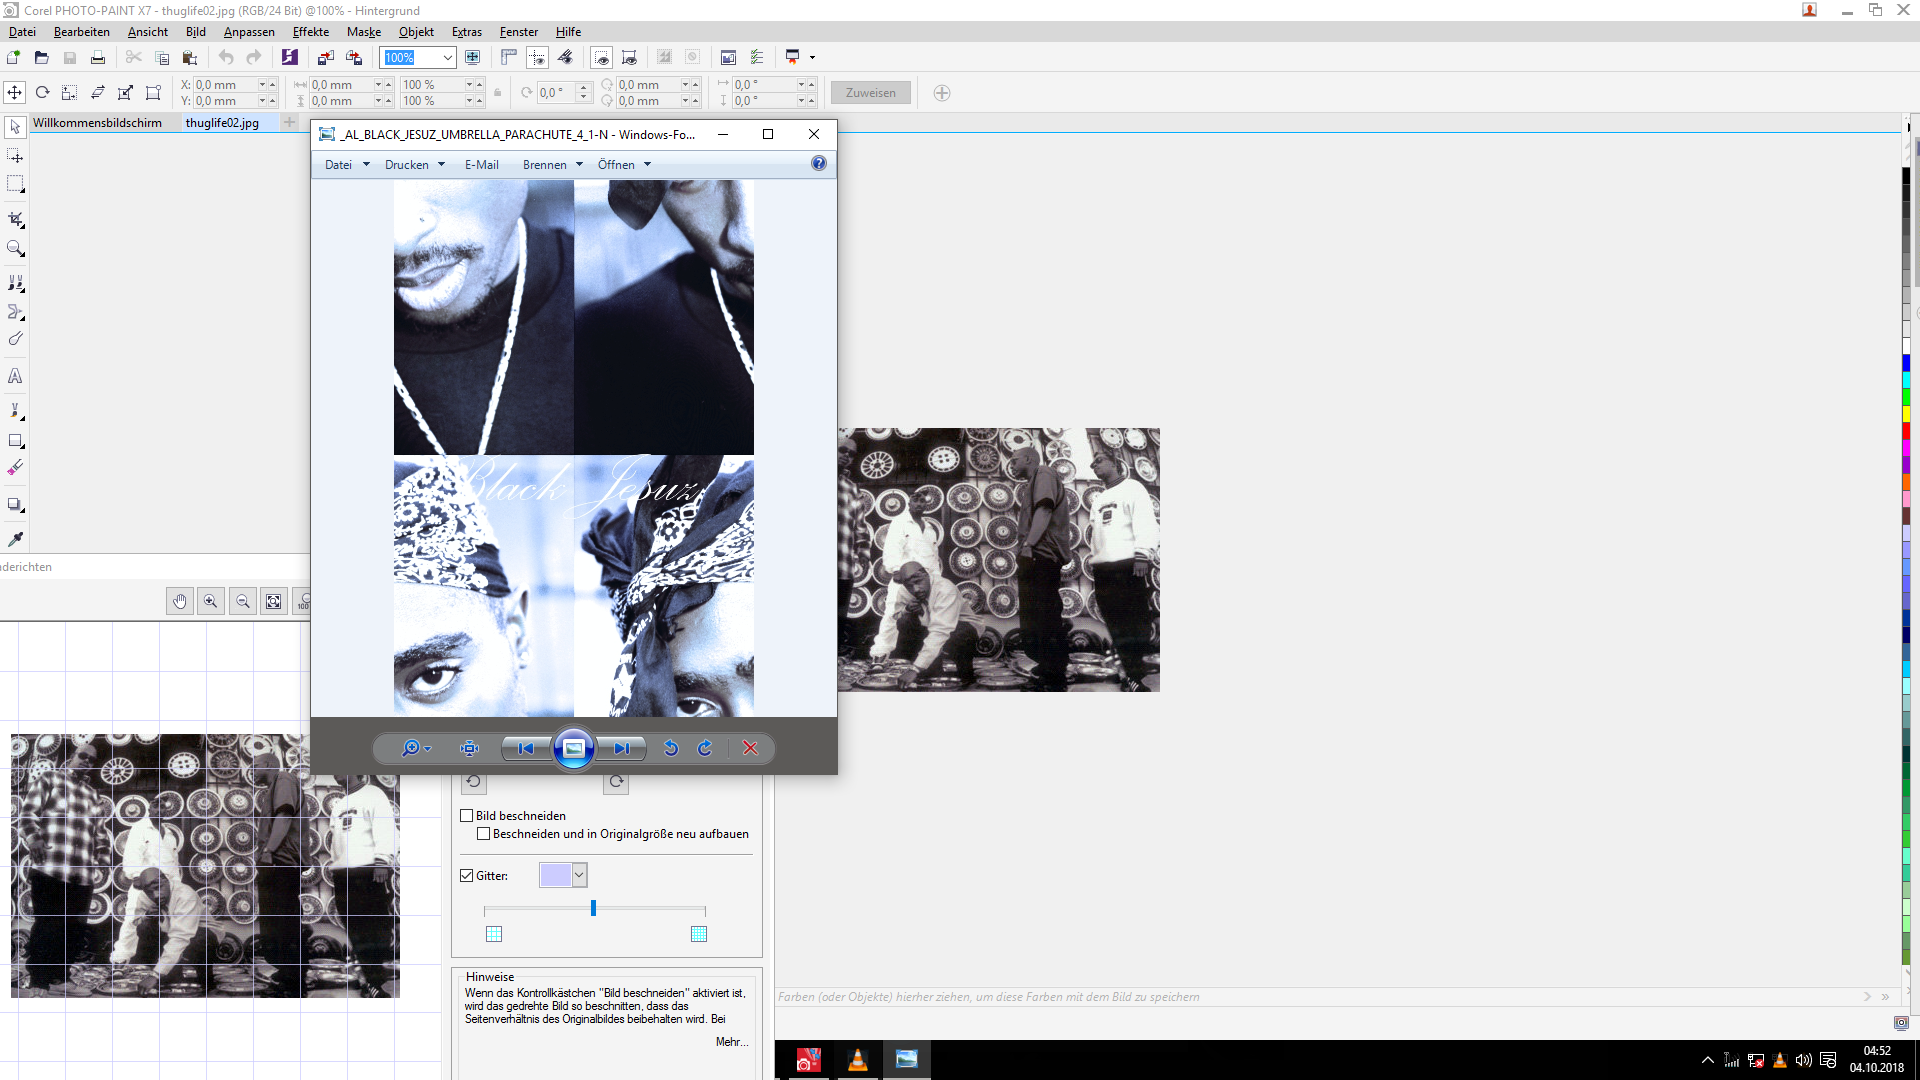The width and height of the screenshot is (1920, 1080).
Task: Click the Paste icon in the toolbar
Action: [x=190, y=57]
